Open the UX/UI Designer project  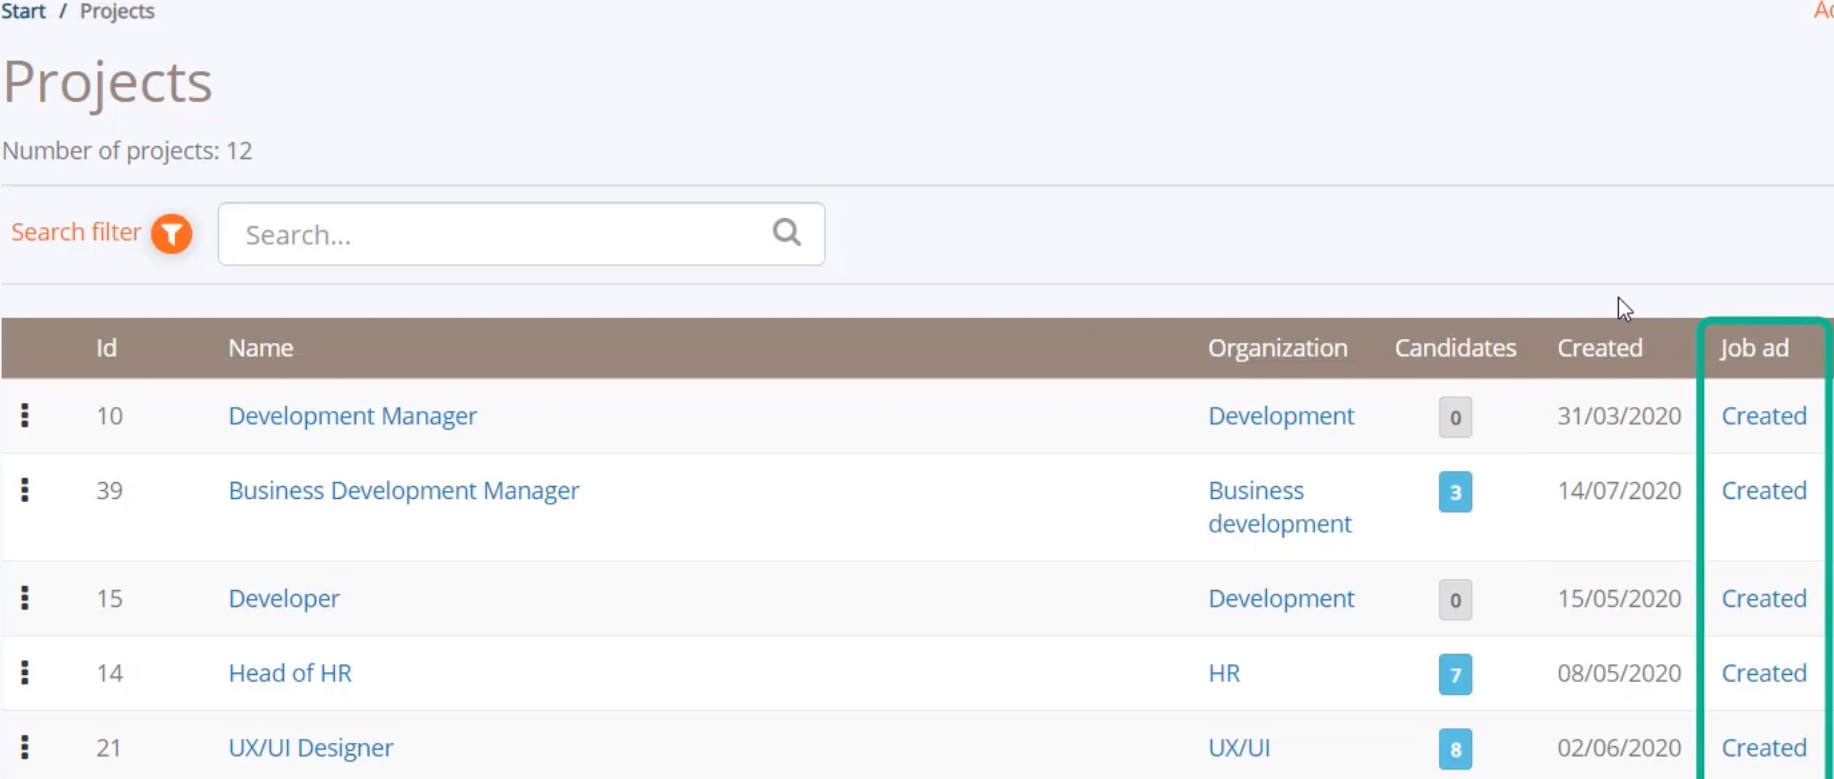tap(310, 748)
